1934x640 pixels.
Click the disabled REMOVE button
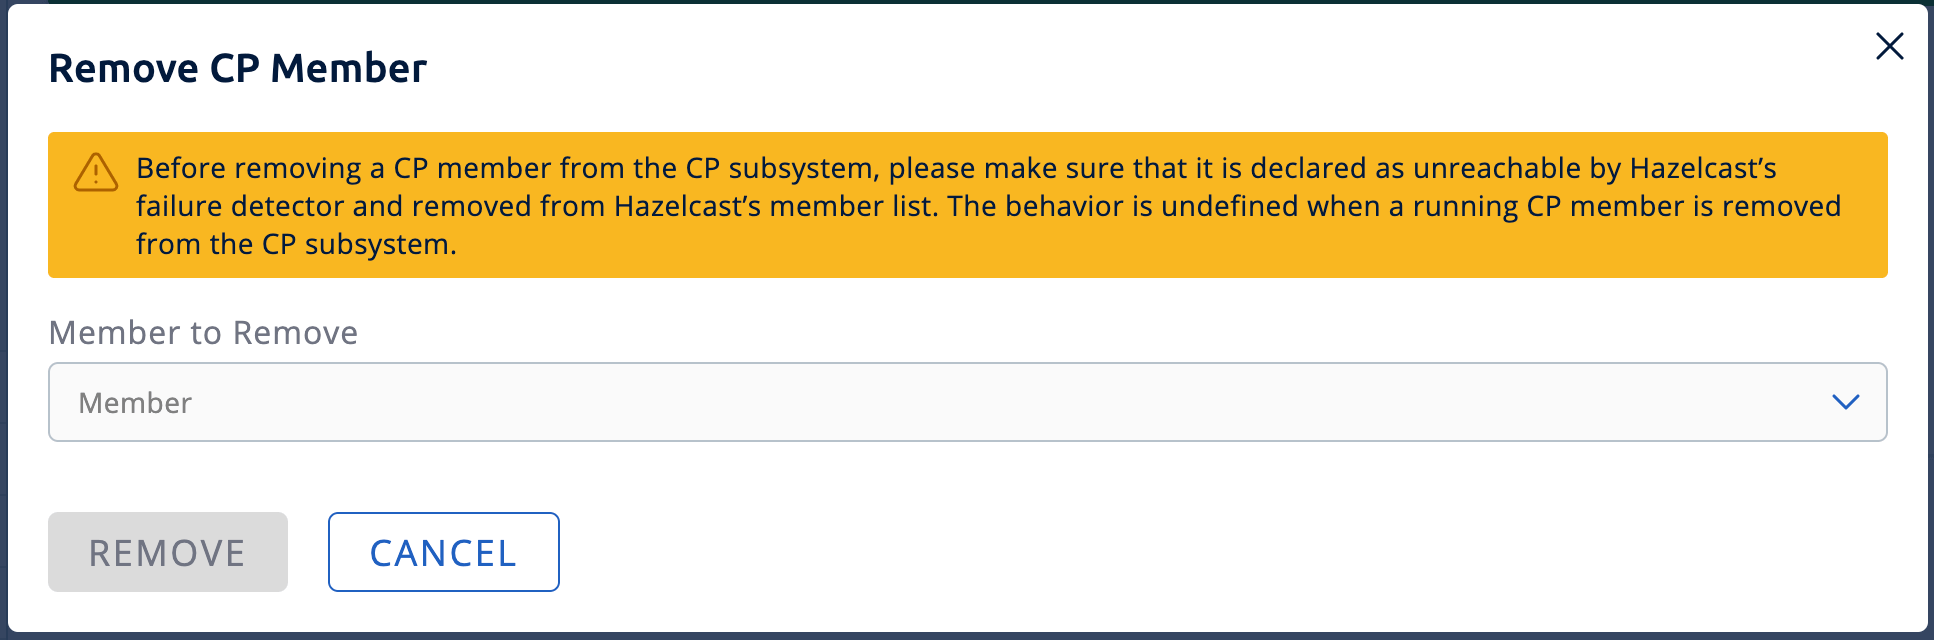(x=167, y=552)
